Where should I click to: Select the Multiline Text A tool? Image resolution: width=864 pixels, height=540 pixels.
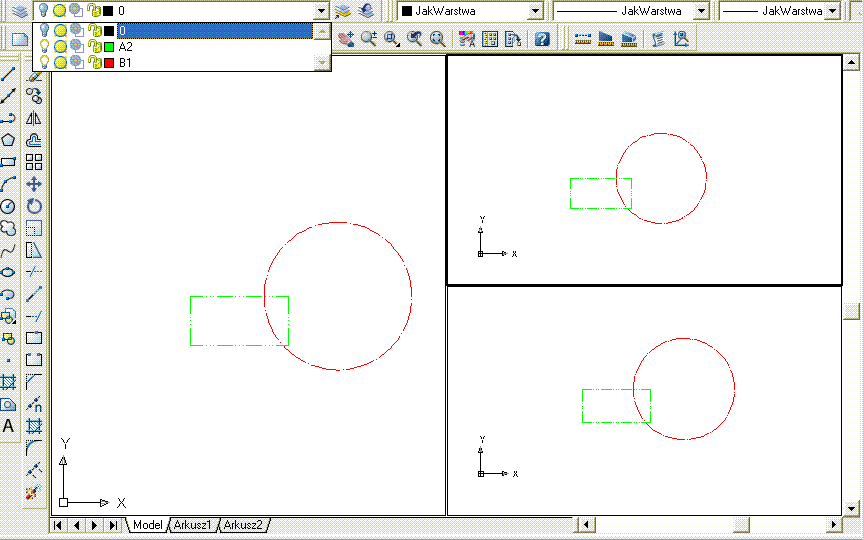point(8,426)
